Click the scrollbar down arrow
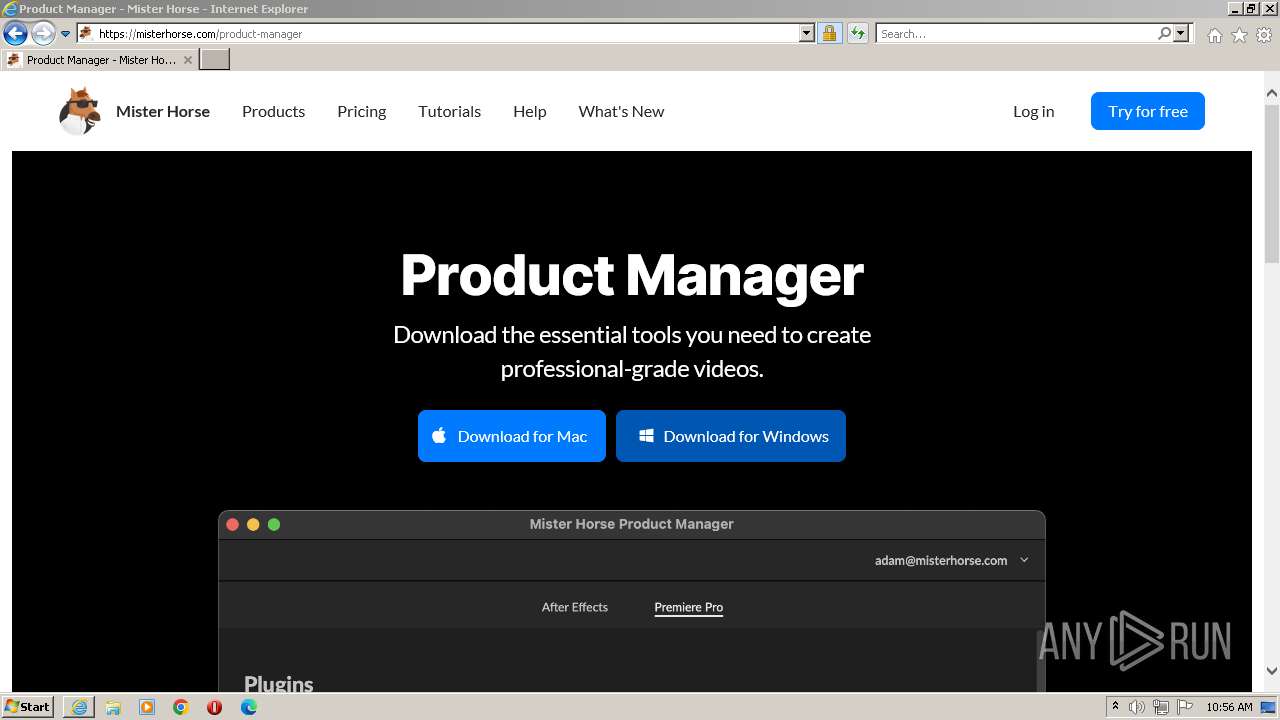The height and width of the screenshot is (720, 1280). click(1272, 672)
